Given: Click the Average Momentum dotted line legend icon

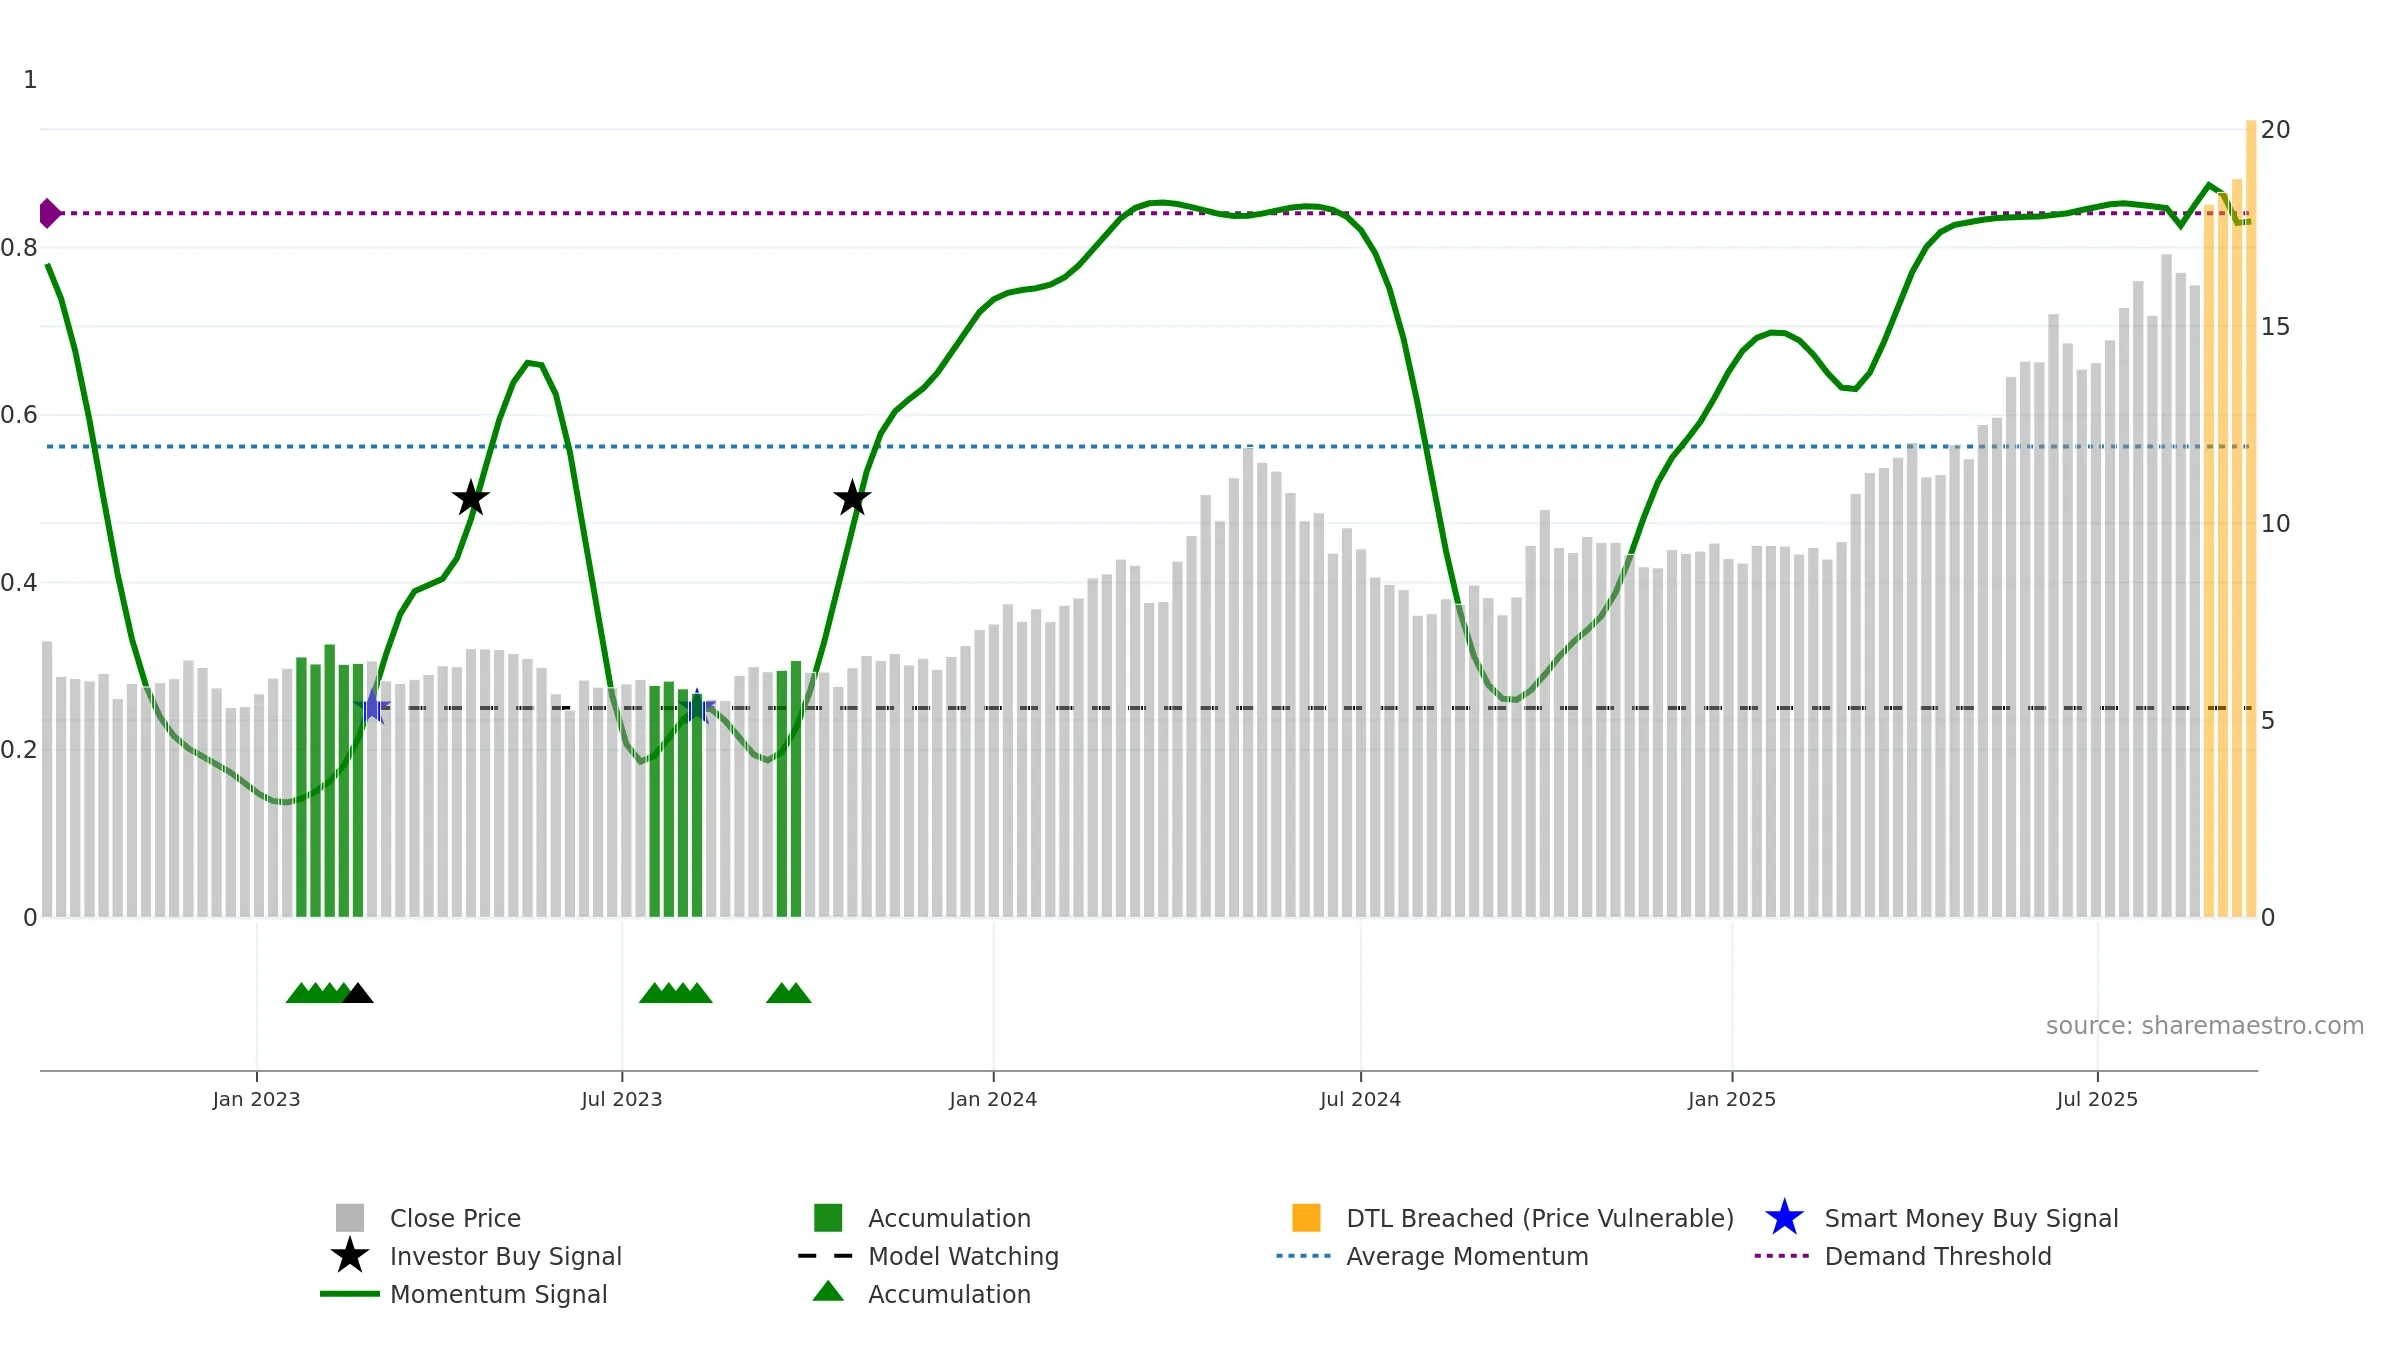Looking at the screenshot, I should click(1304, 1256).
